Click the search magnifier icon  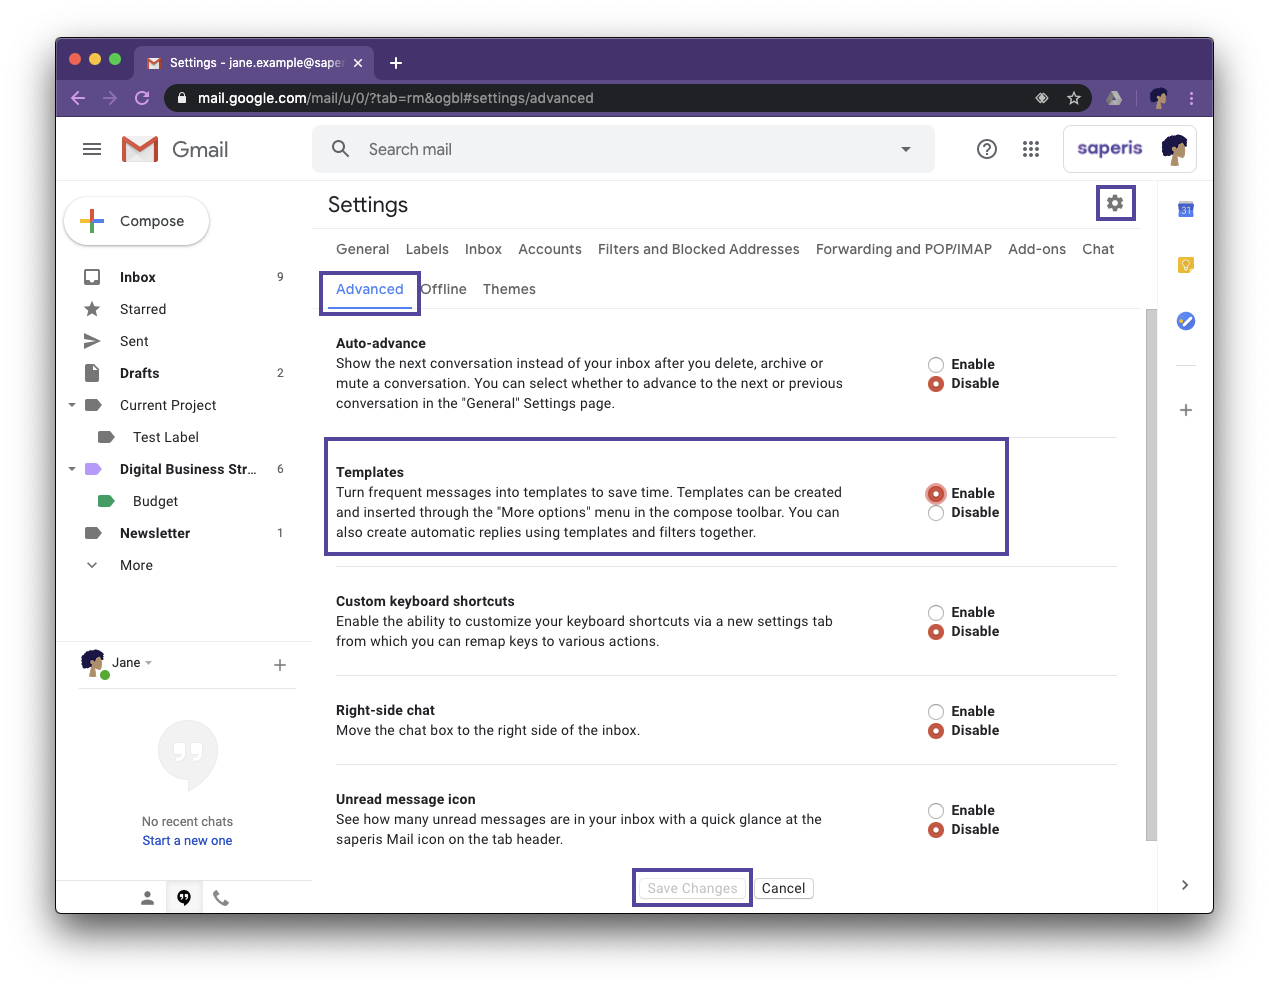click(341, 149)
